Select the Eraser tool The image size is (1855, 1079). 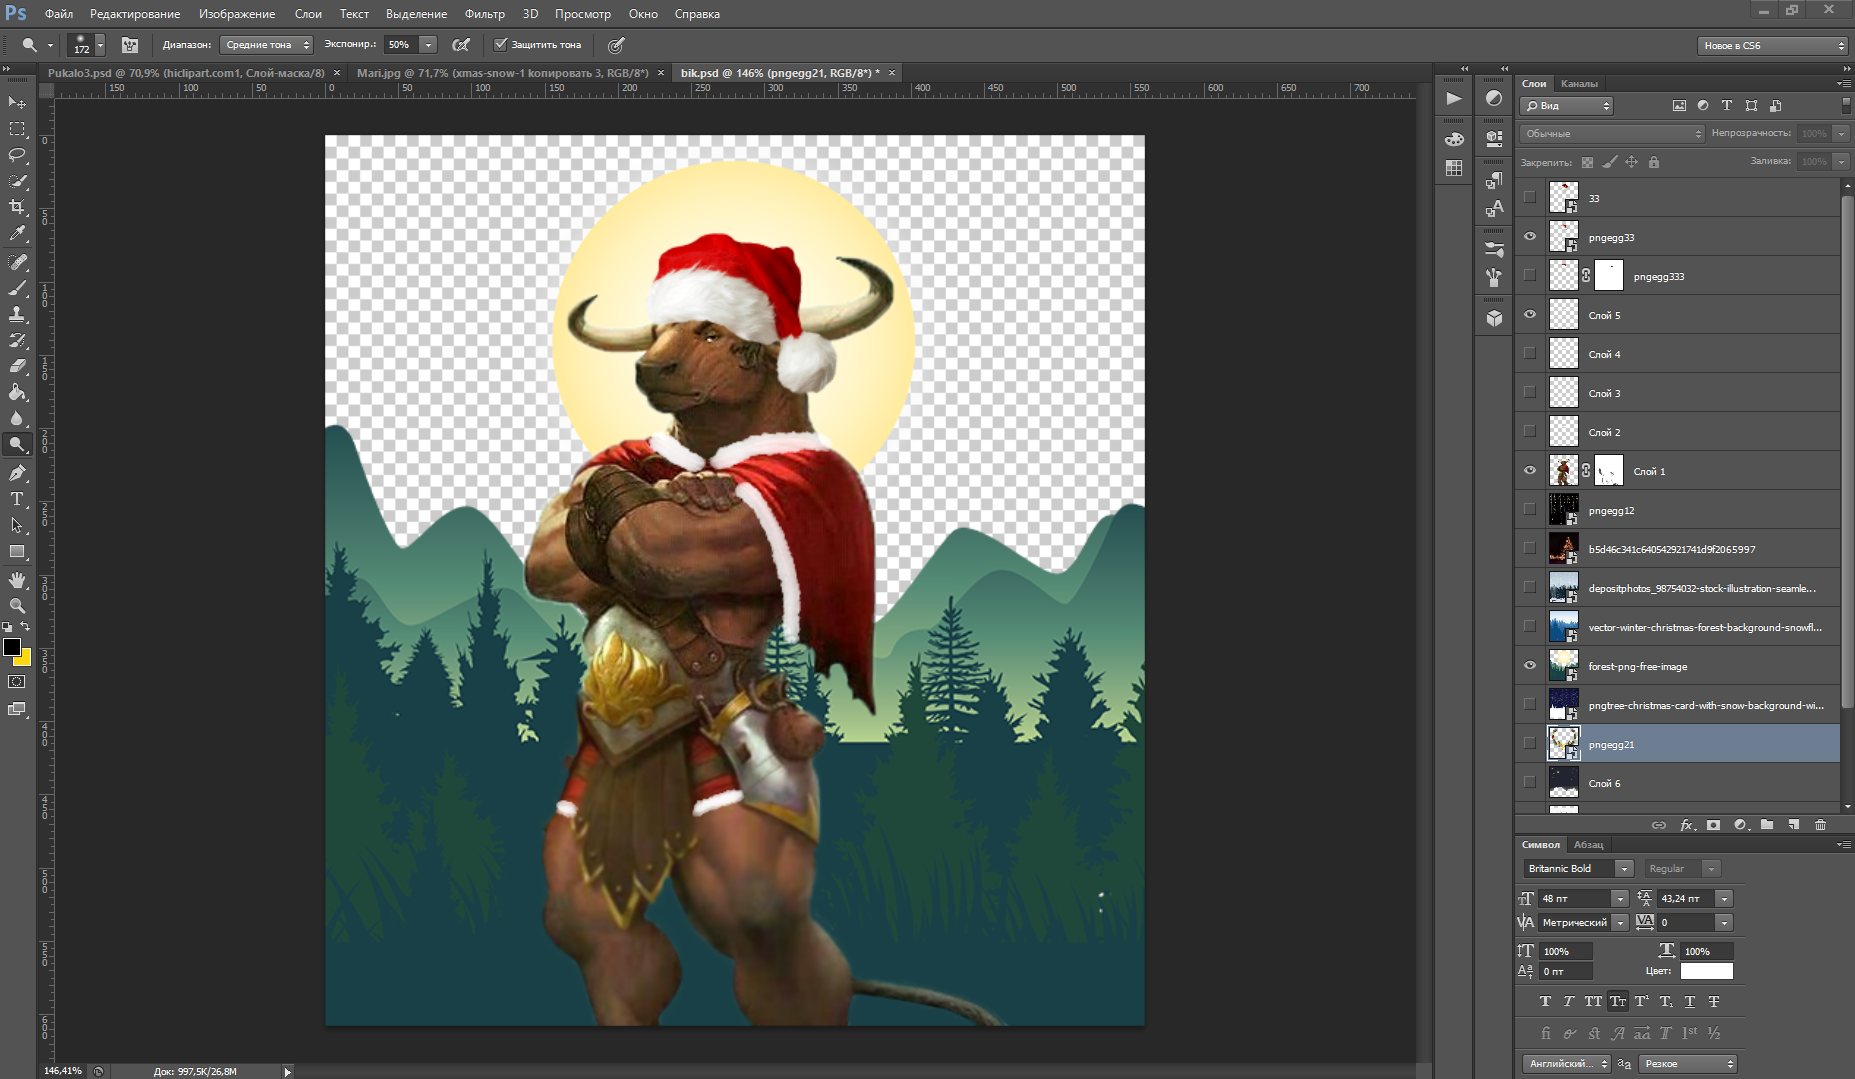[17, 366]
